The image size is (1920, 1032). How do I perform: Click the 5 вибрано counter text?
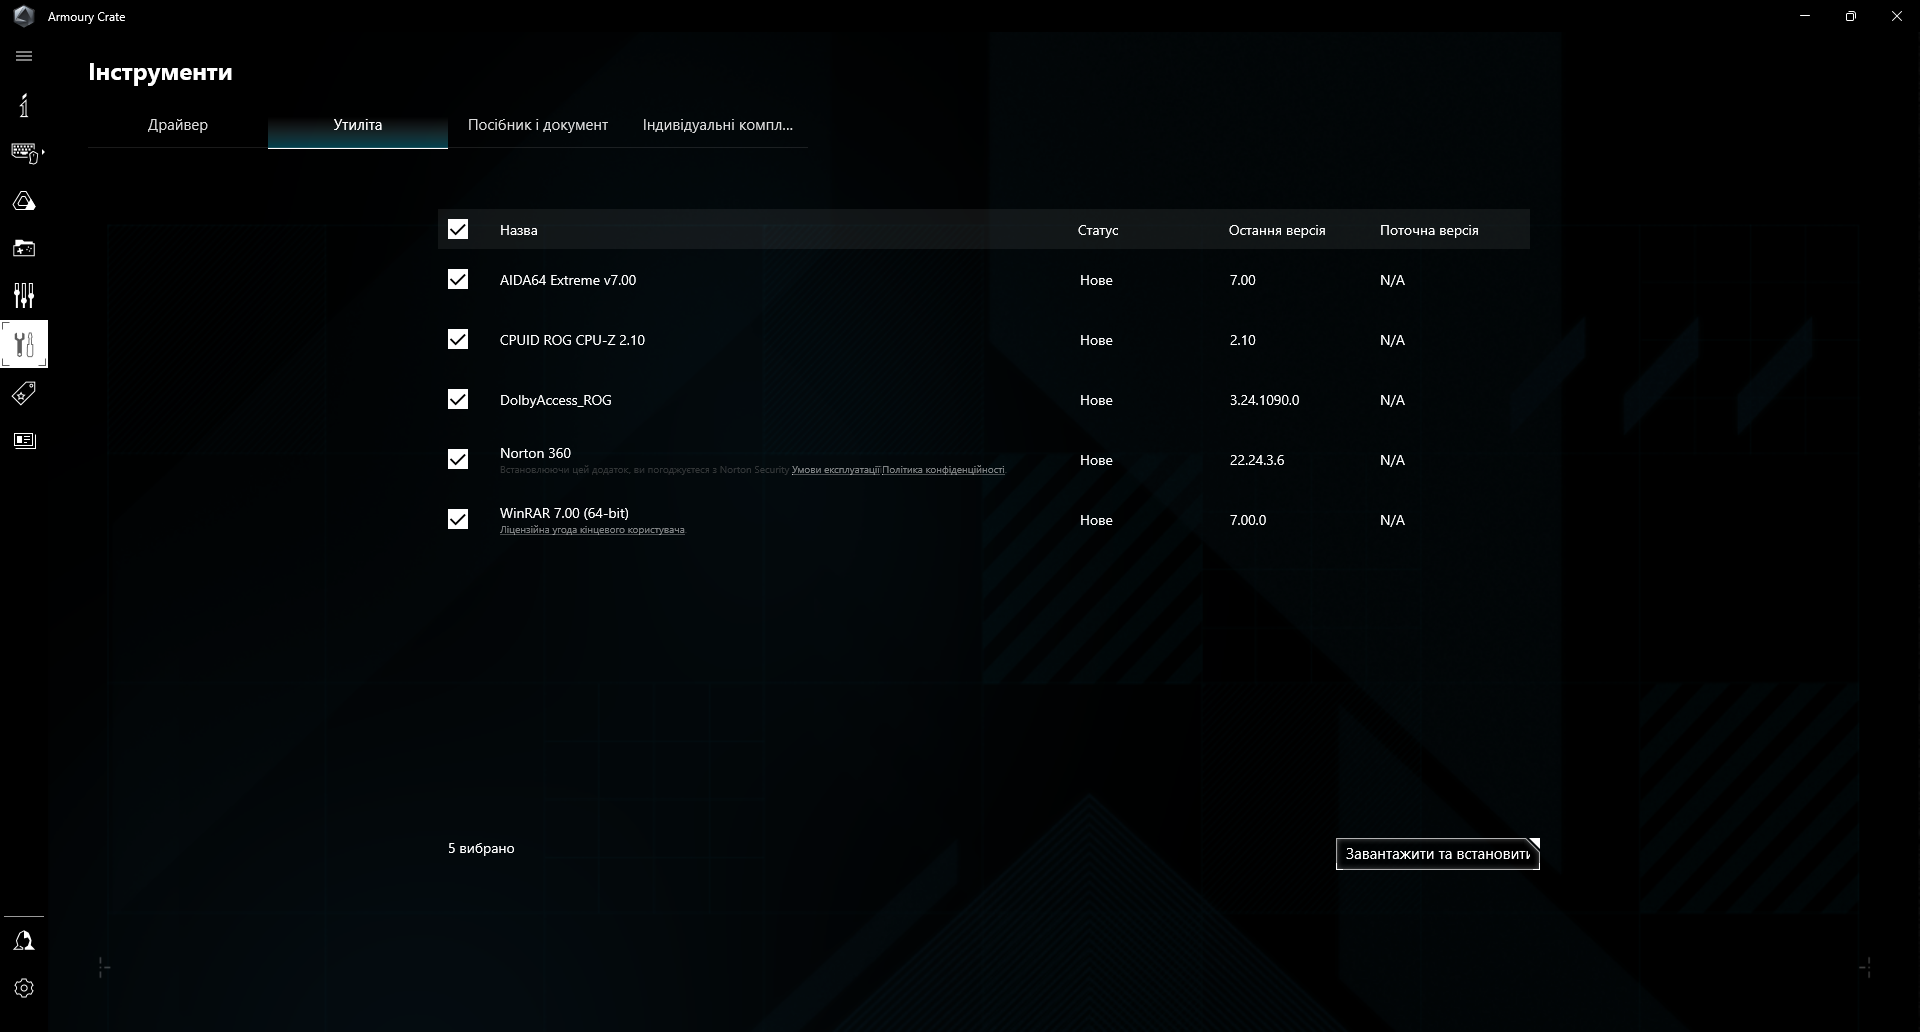pos(481,848)
